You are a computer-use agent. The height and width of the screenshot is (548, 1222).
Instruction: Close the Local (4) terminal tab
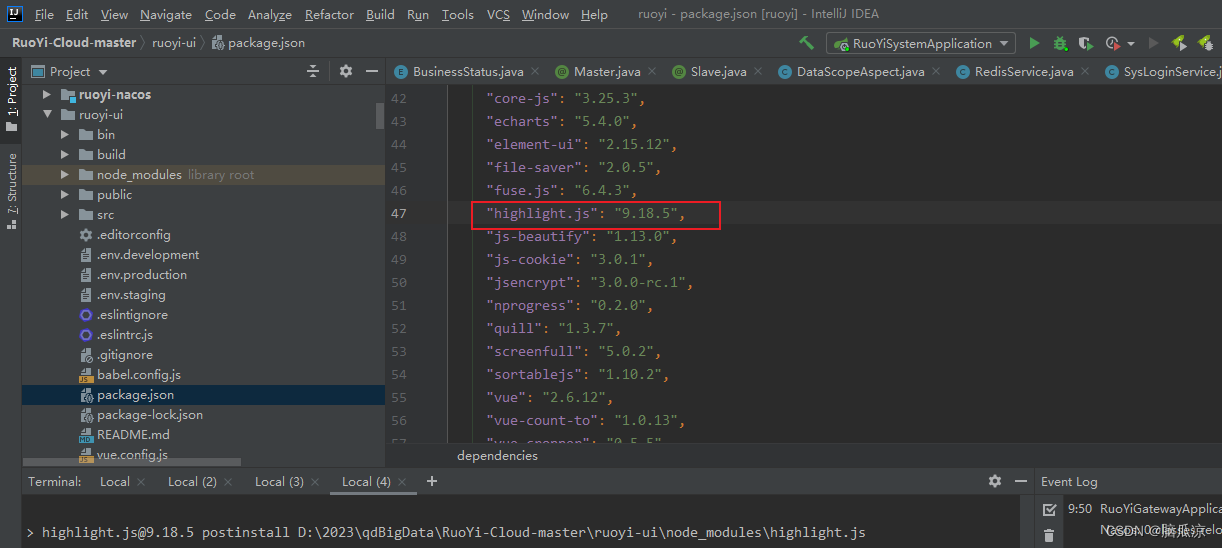click(403, 482)
